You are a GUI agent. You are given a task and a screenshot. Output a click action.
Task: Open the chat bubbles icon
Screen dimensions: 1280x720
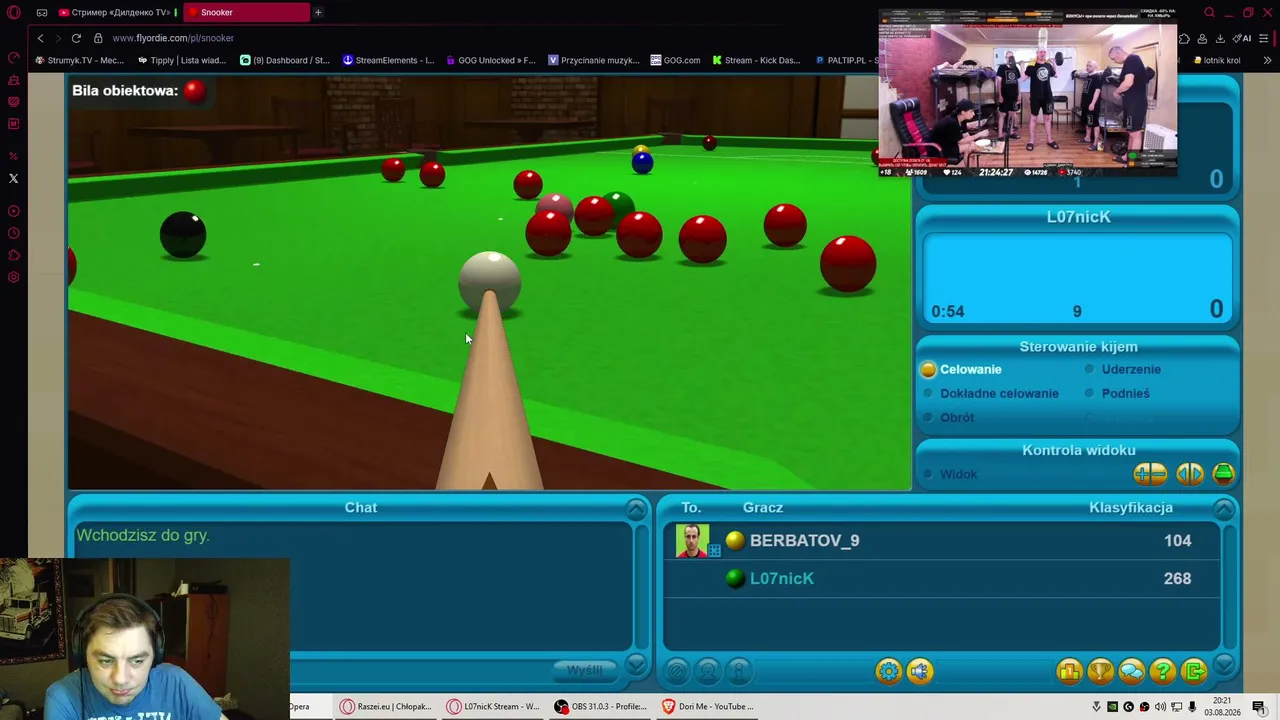coord(1131,671)
